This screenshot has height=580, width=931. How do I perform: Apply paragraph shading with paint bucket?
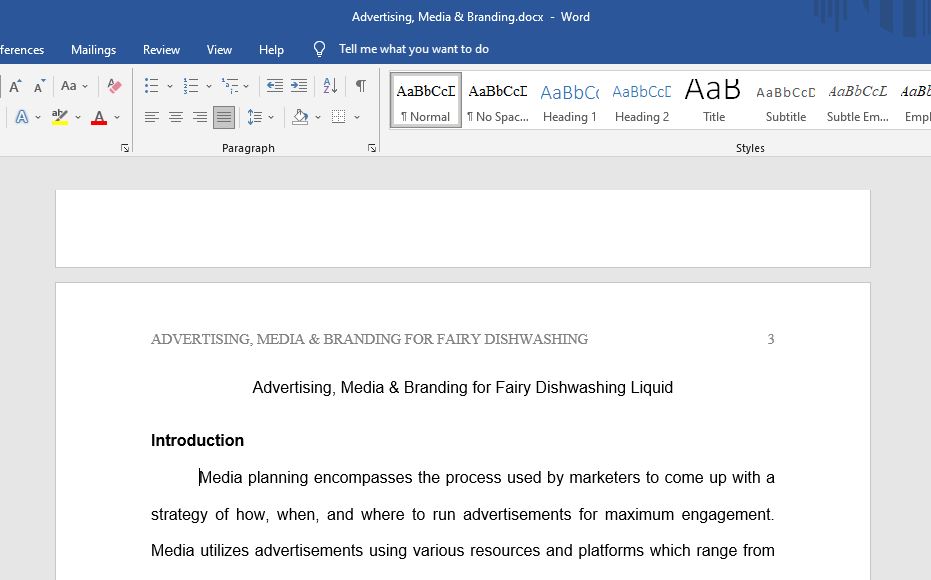click(x=300, y=117)
